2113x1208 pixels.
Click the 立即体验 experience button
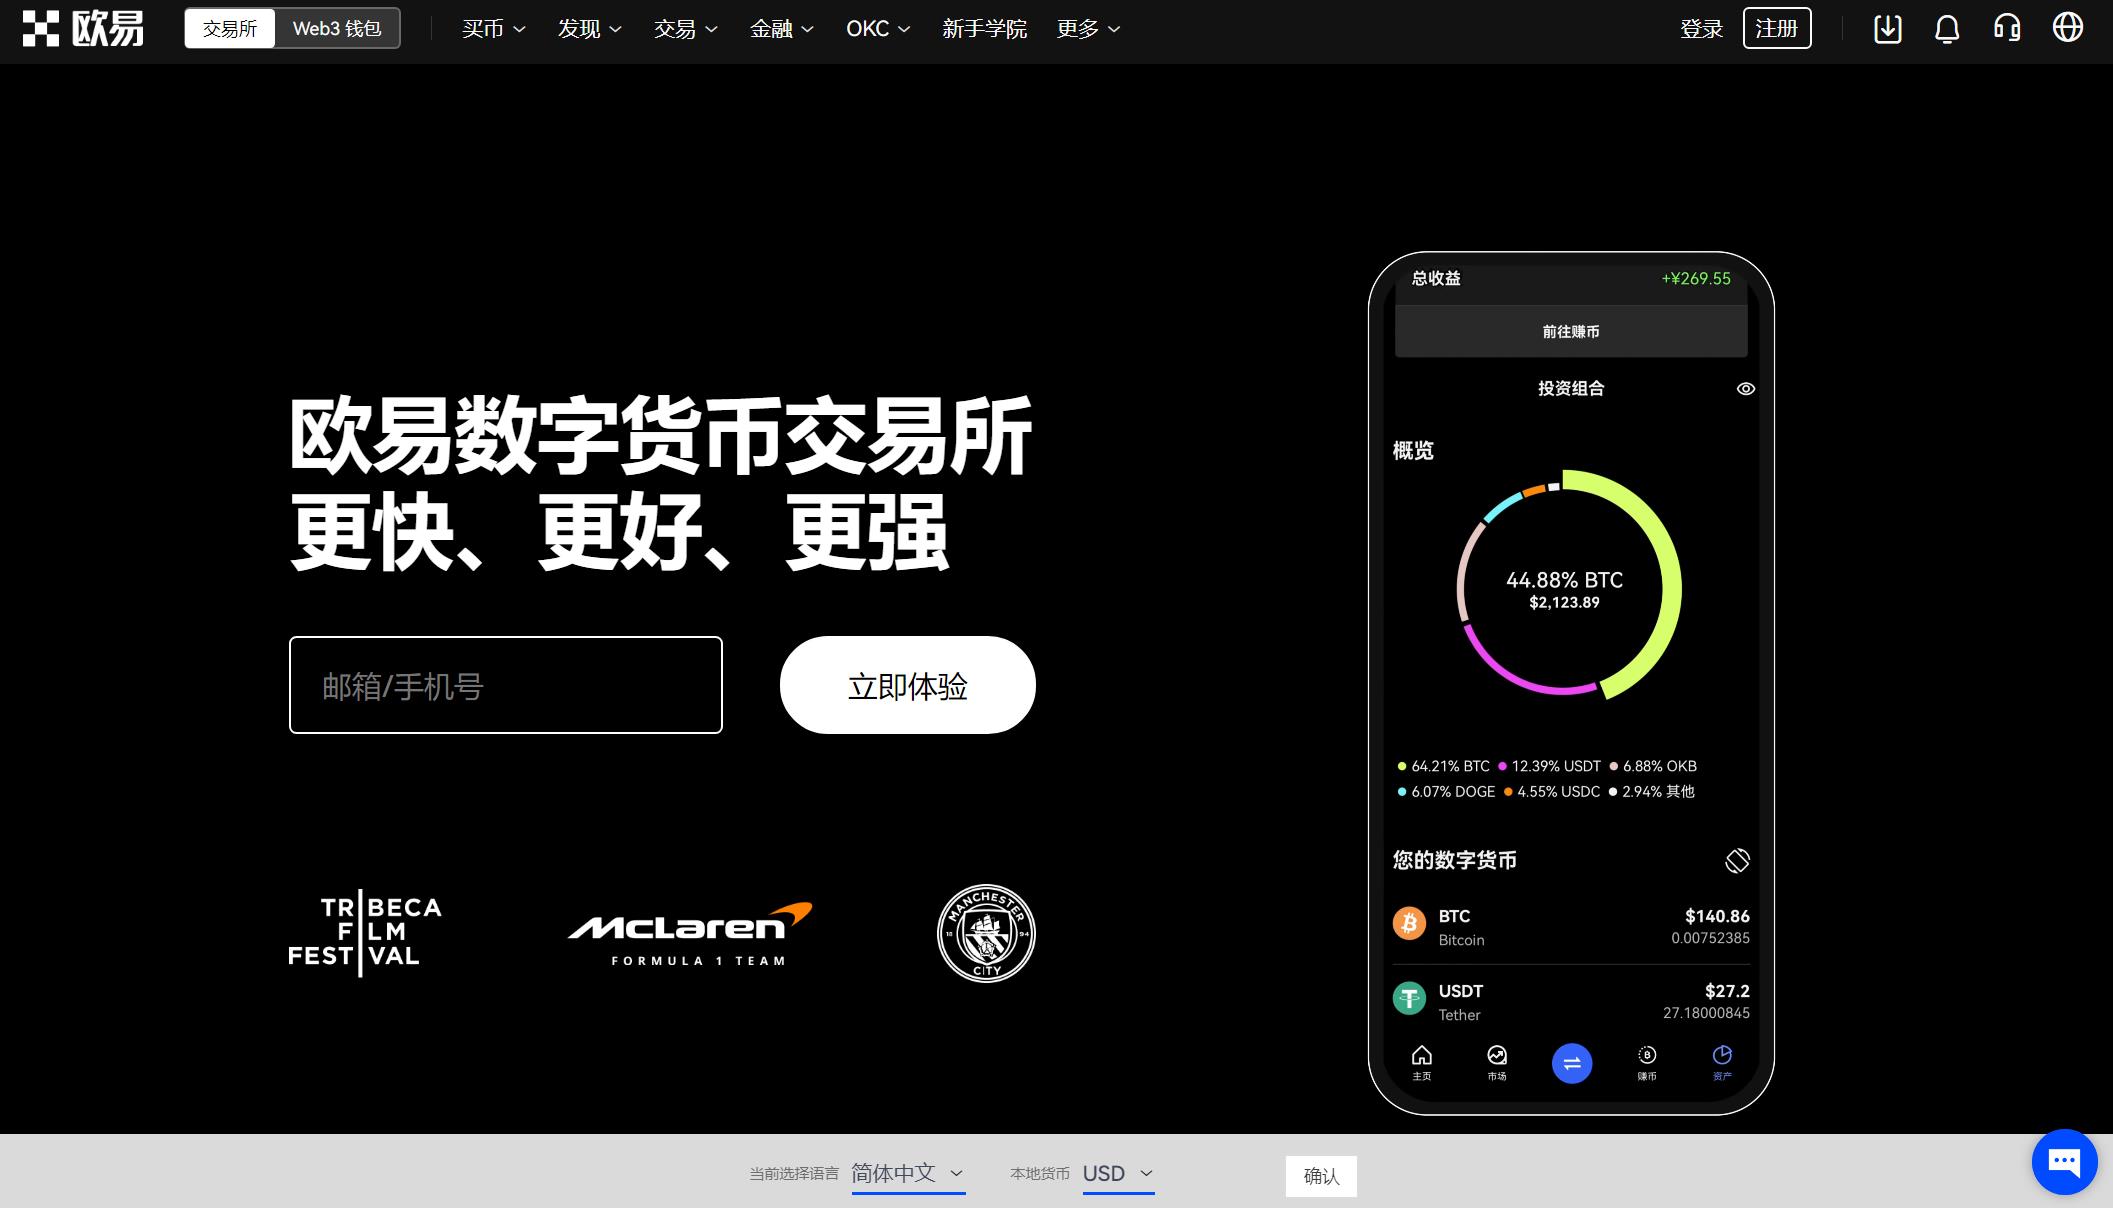907,684
